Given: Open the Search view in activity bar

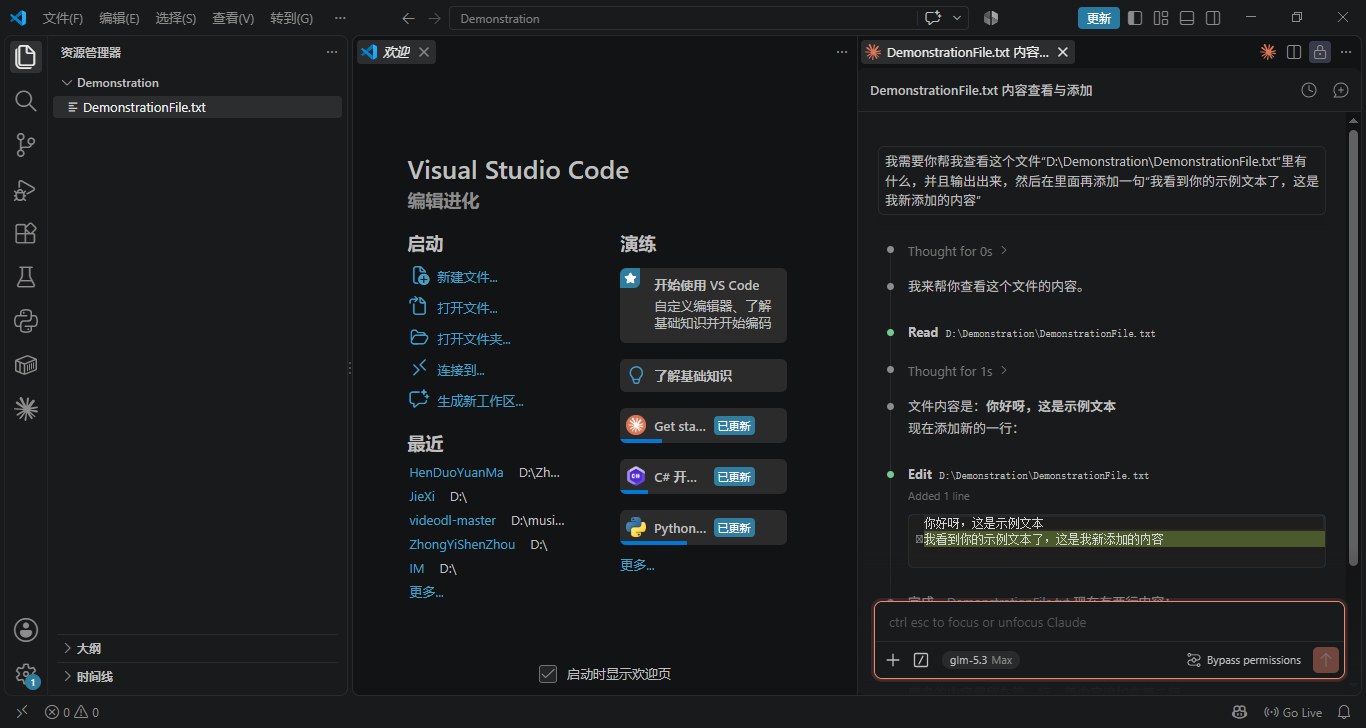Looking at the screenshot, I should [x=26, y=101].
